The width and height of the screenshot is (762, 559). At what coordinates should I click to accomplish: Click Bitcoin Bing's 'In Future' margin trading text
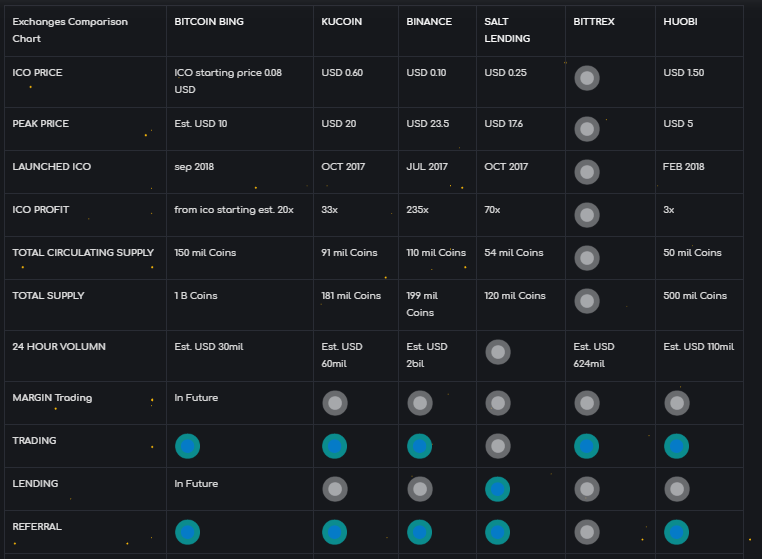196,398
